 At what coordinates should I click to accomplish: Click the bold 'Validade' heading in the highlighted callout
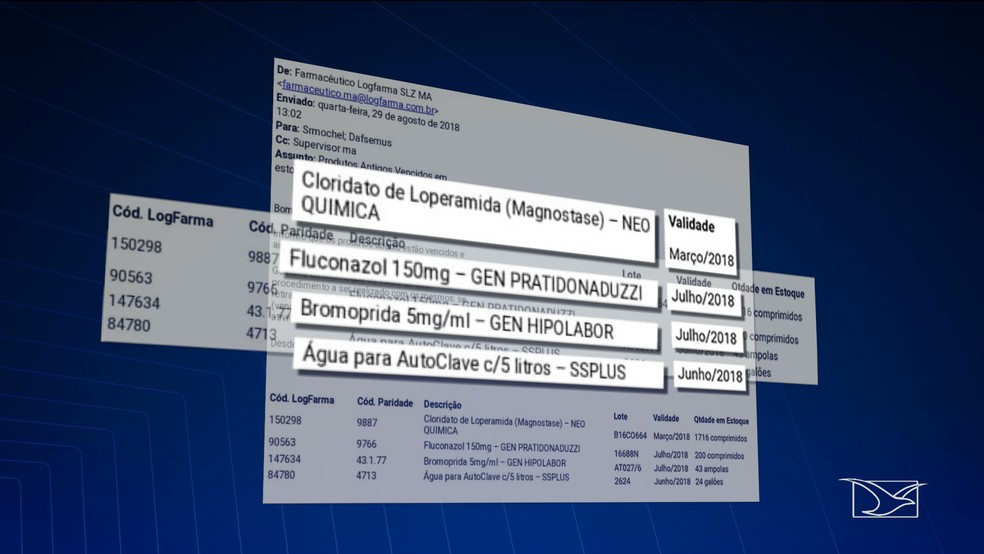pyautogui.click(x=691, y=223)
